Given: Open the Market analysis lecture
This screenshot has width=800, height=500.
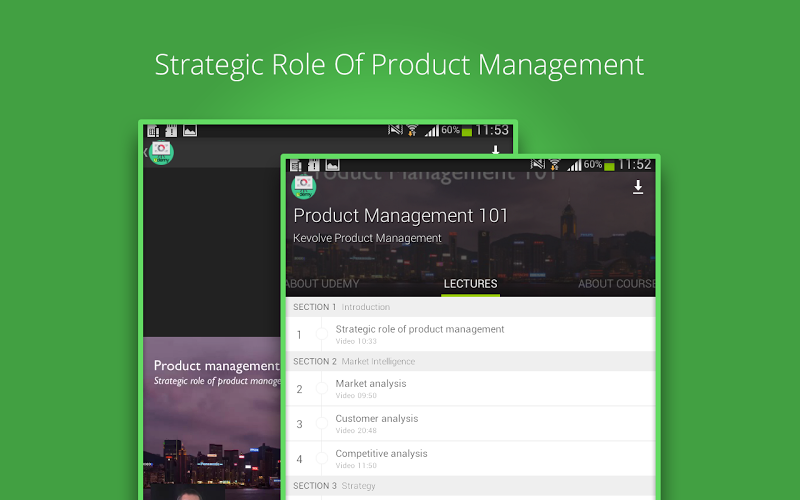Looking at the screenshot, I should (x=470, y=389).
